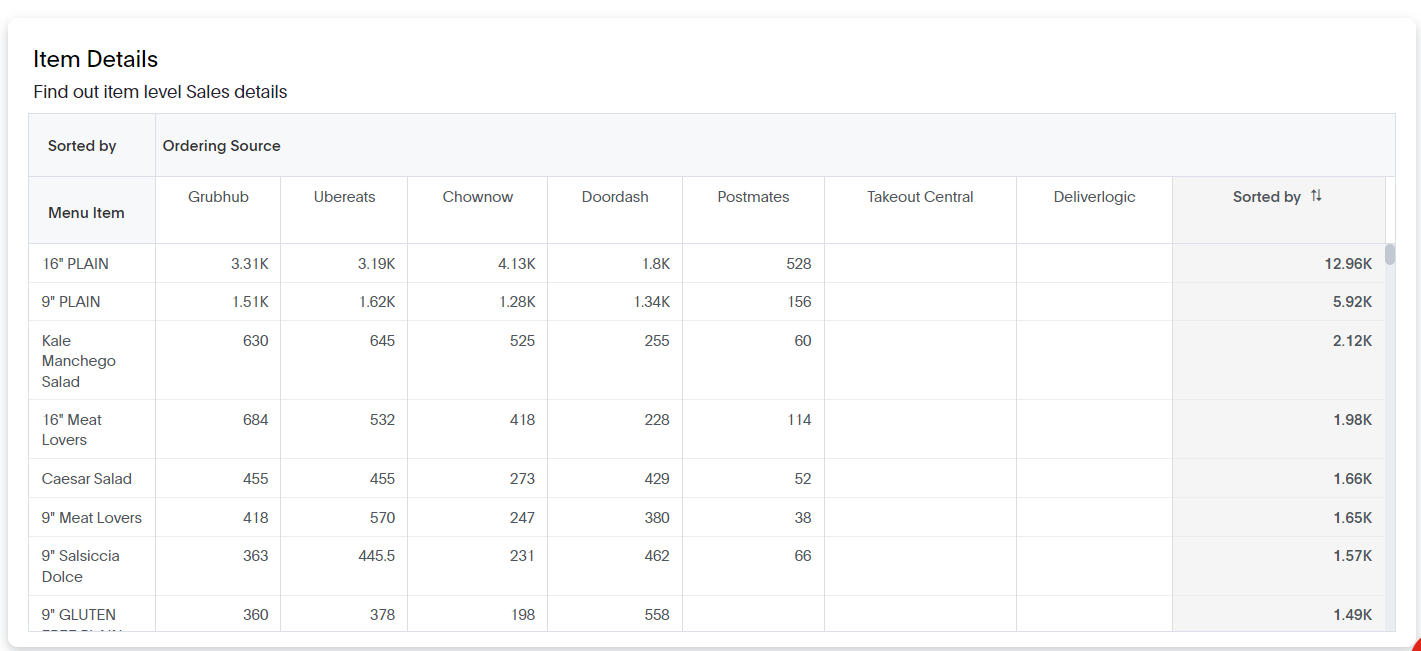Select the 9" PLAIN menu item
This screenshot has height=651, width=1421.
[x=71, y=302]
